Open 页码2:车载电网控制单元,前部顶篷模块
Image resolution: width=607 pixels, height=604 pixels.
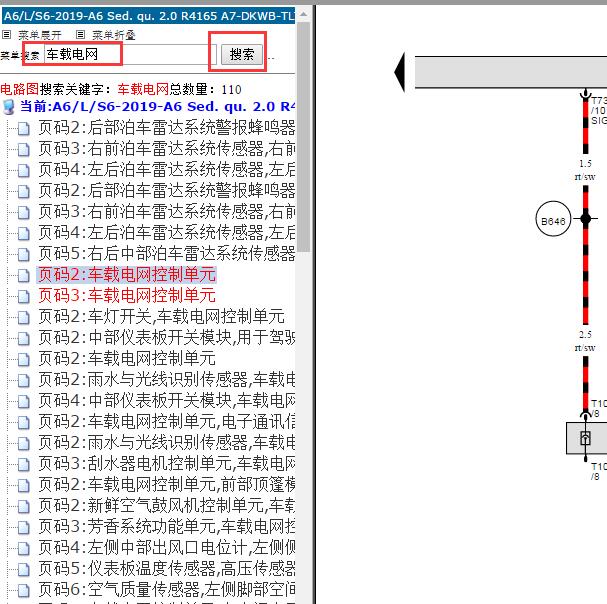tap(166, 484)
